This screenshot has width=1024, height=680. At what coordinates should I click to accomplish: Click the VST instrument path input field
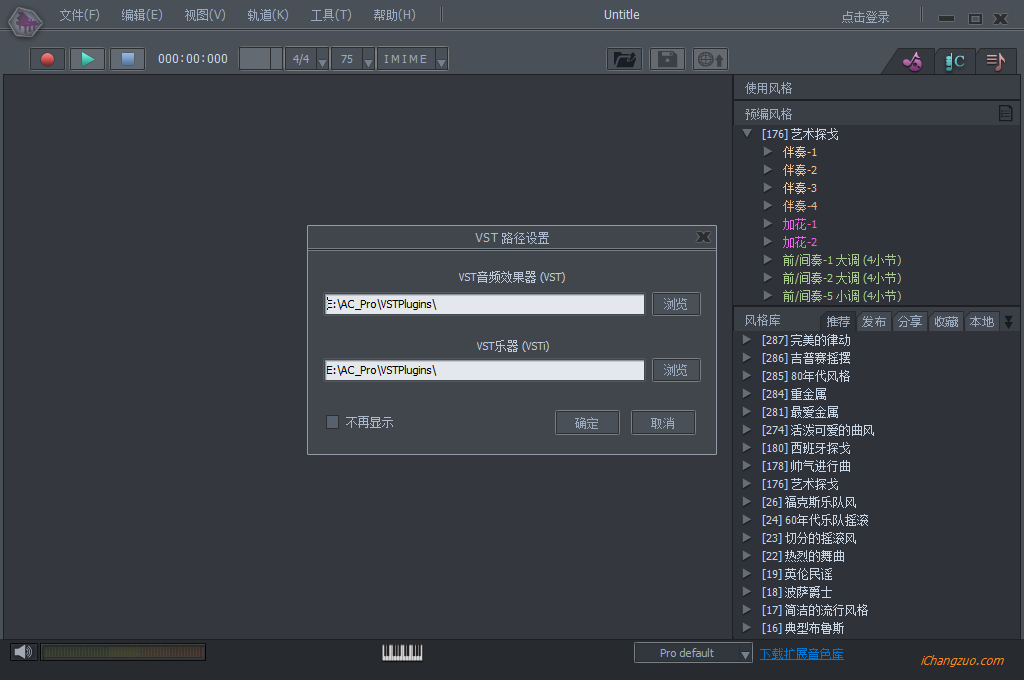point(484,369)
